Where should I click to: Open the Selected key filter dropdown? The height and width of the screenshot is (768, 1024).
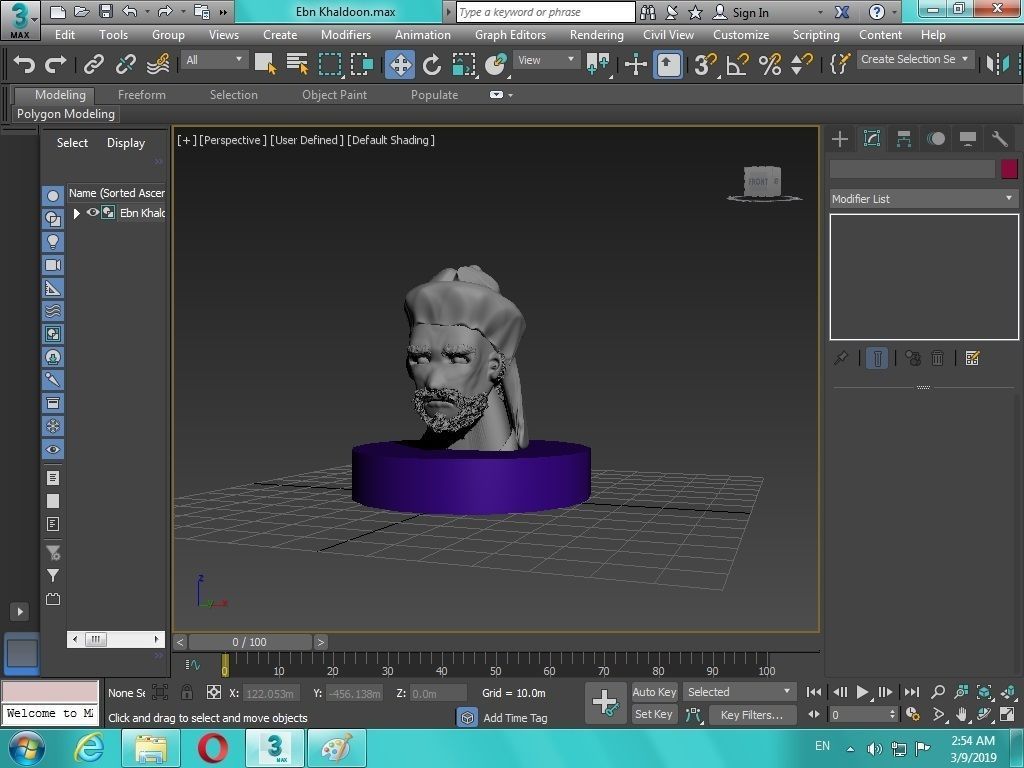739,692
